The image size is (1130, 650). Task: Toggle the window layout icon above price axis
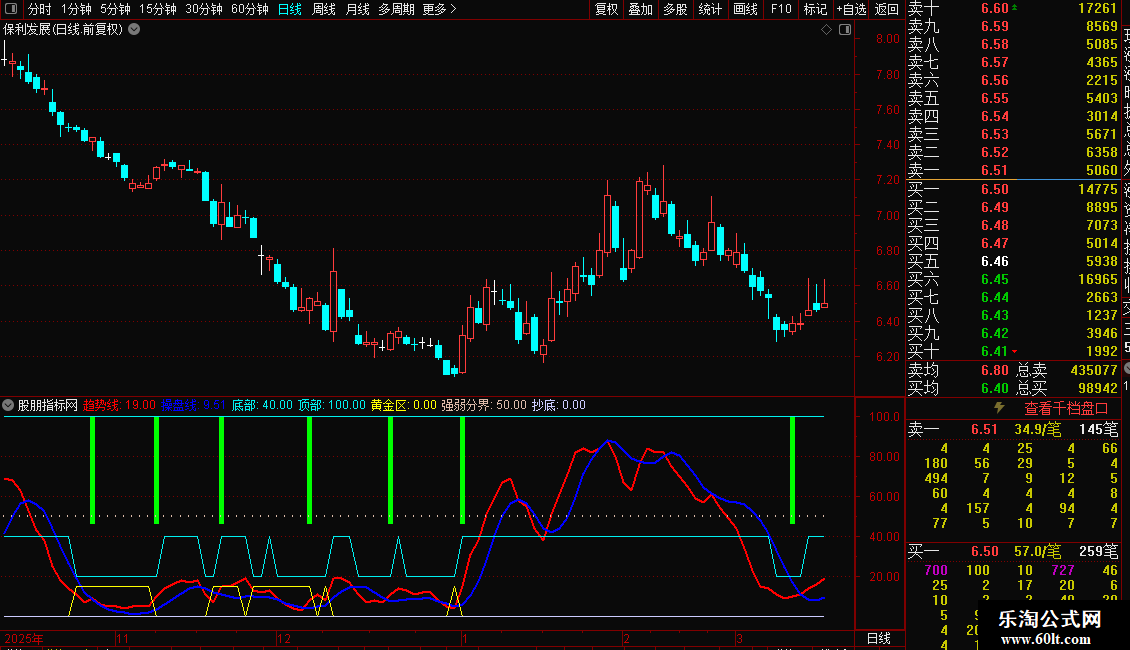[x=845, y=30]
